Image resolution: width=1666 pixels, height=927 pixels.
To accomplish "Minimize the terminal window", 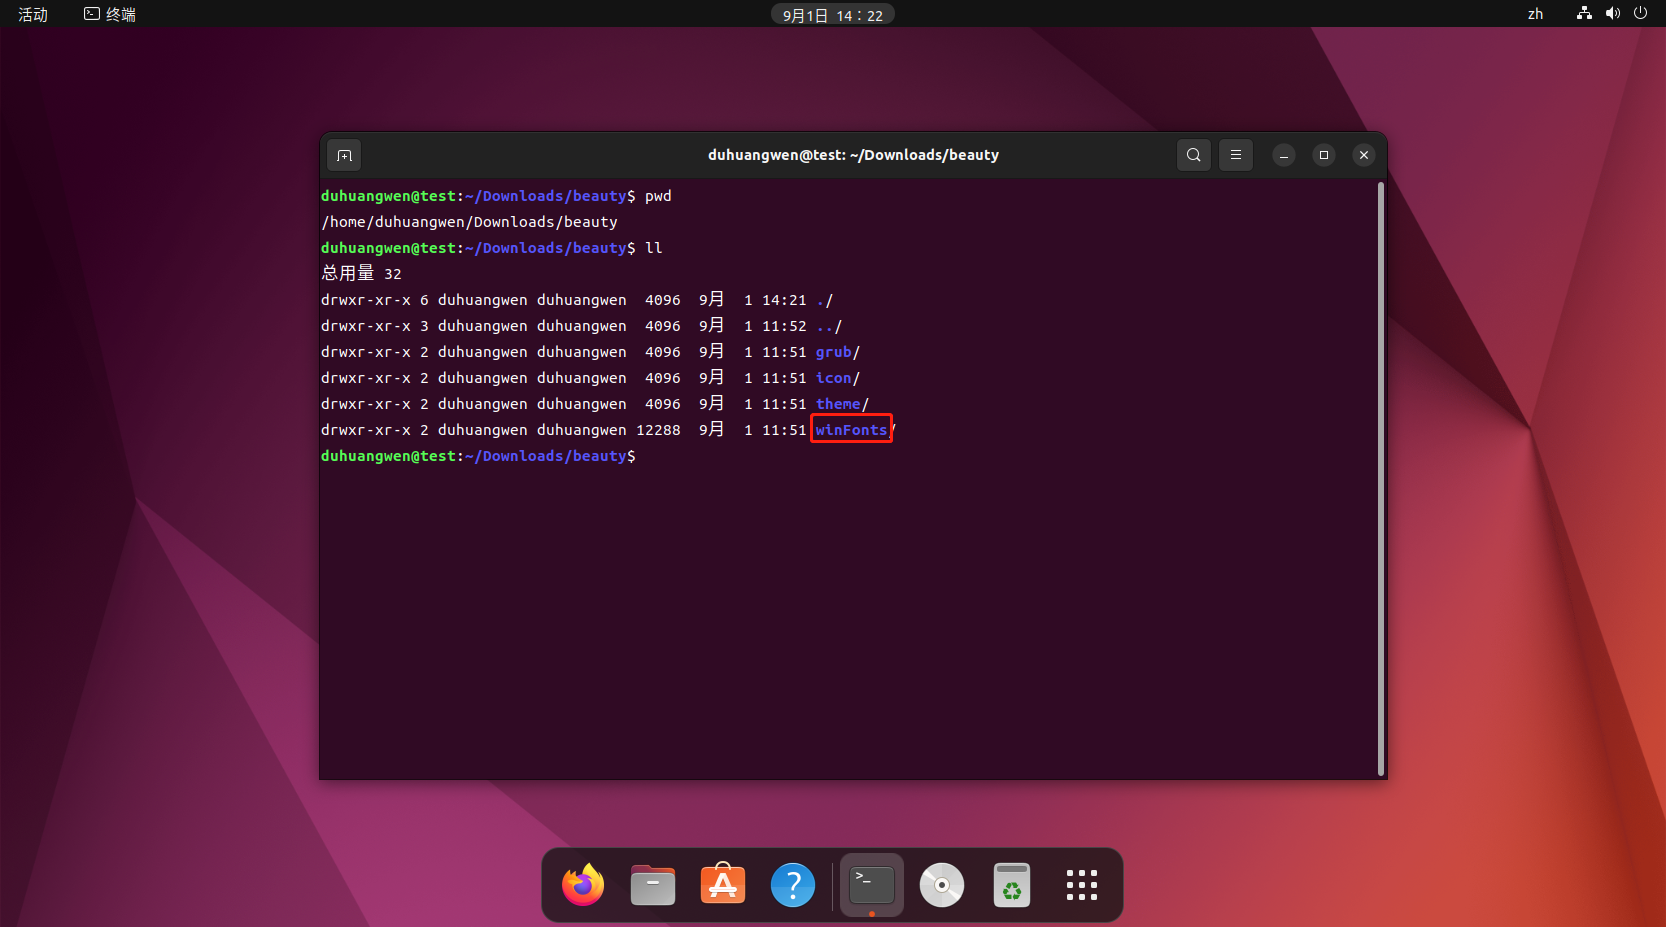I will [1284, 155].
